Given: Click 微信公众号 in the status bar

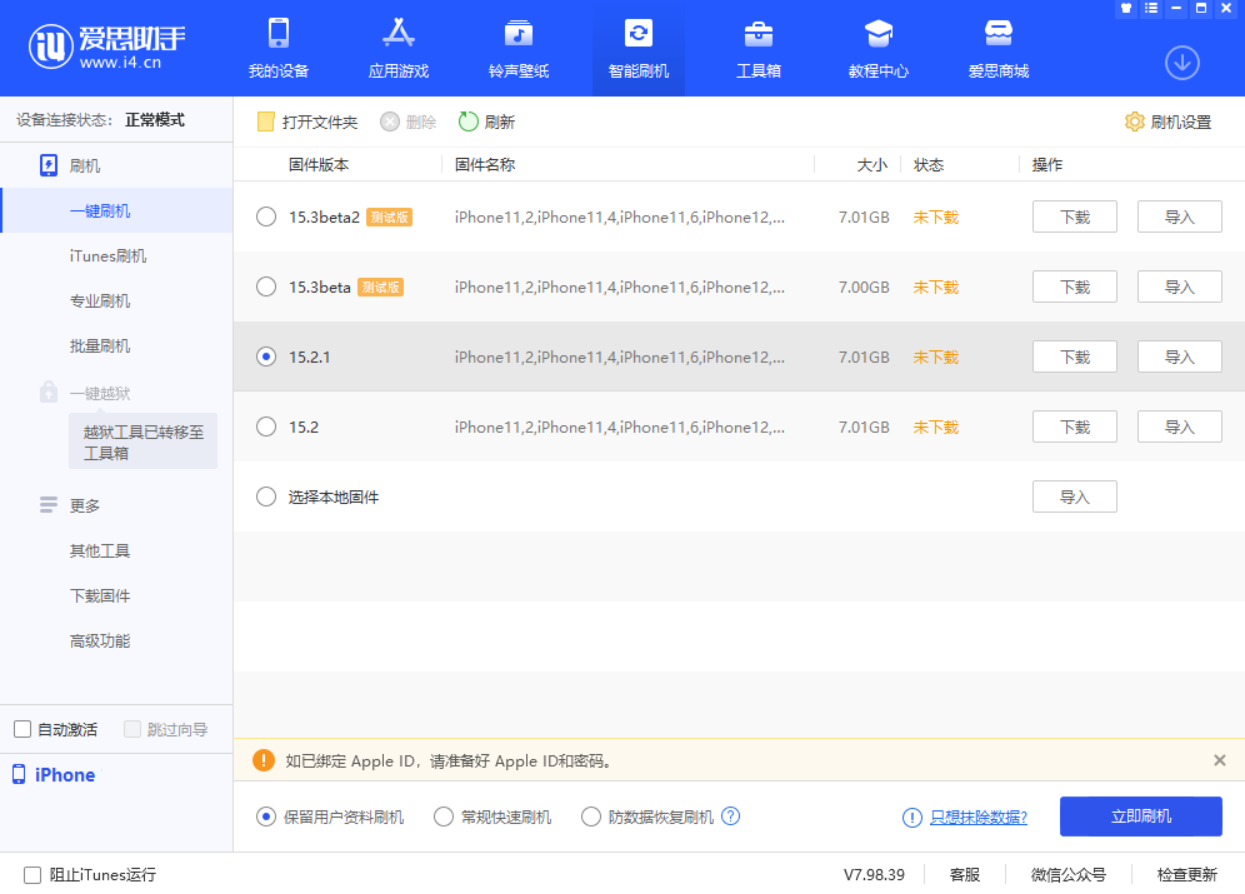Looking at the screenshot, I should [x=1069, y=875].
